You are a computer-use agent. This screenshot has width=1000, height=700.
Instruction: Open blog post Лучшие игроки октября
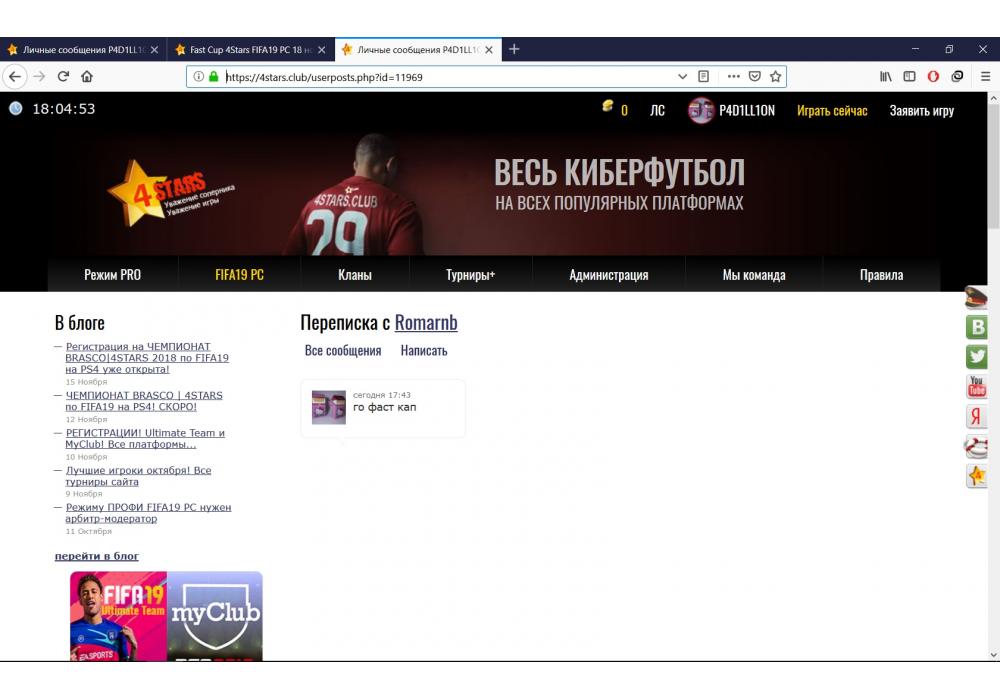[x=138, y=476]
